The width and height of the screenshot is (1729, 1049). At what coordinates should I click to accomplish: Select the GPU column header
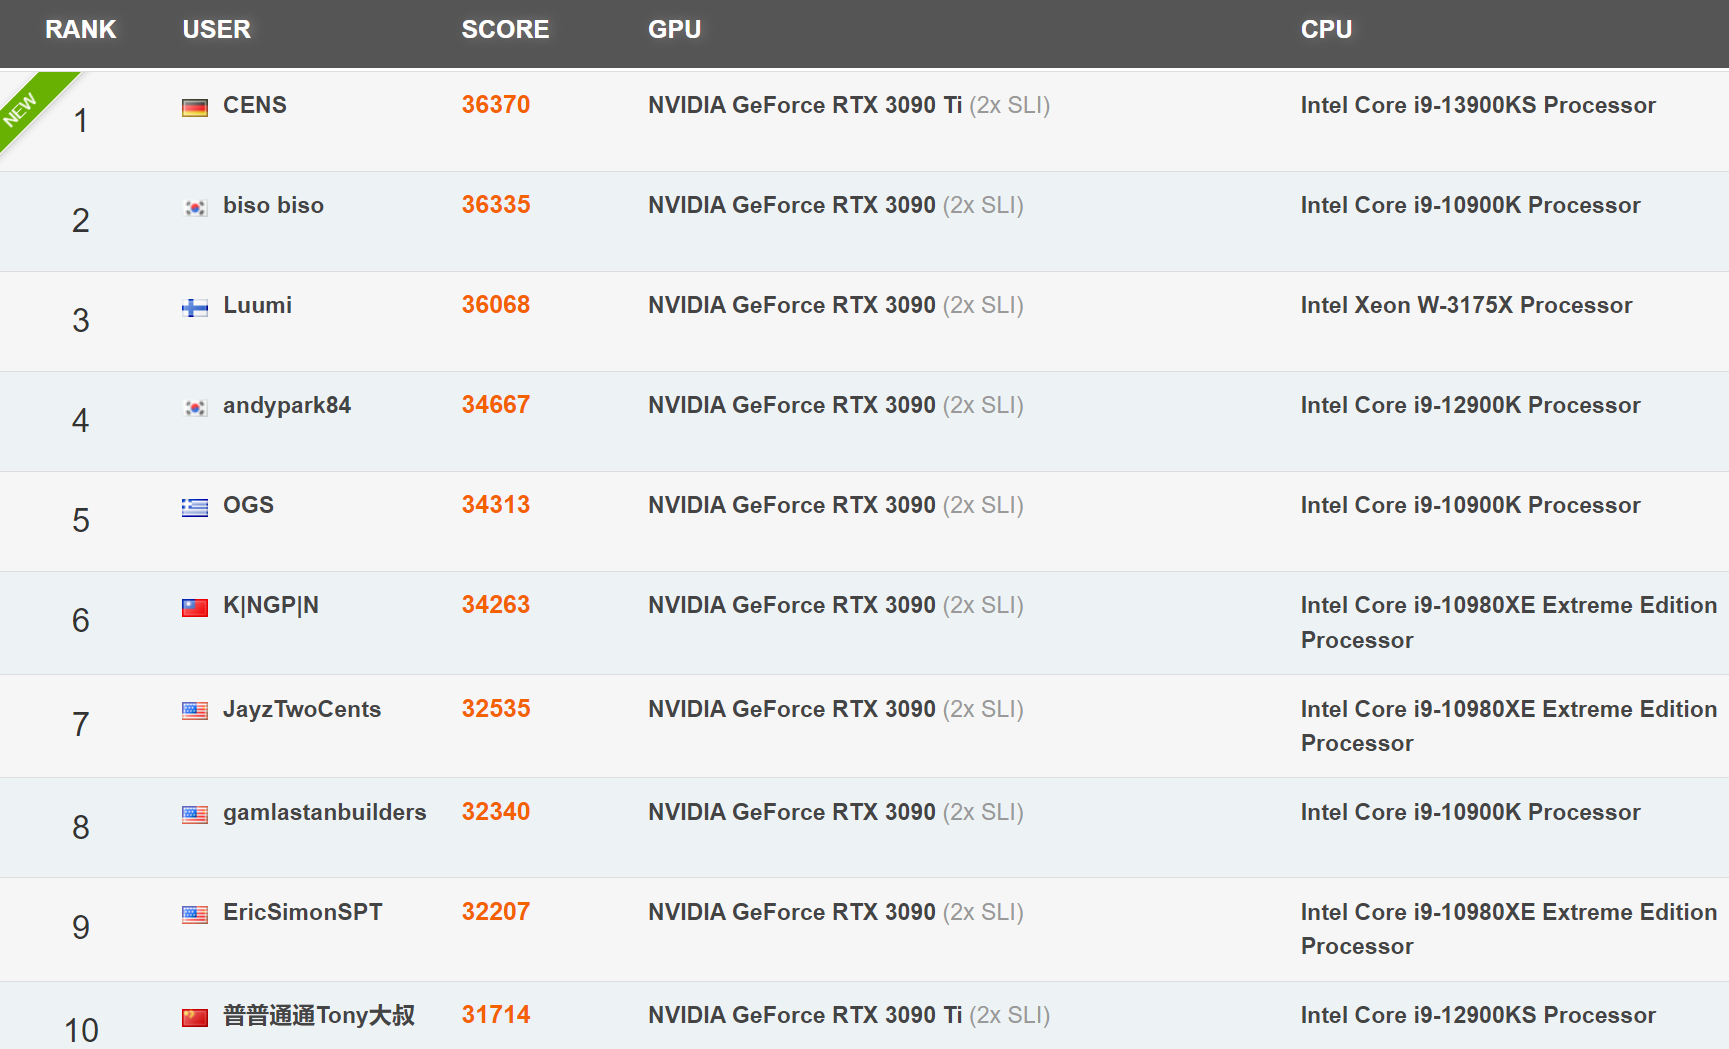tap(675, 30)
